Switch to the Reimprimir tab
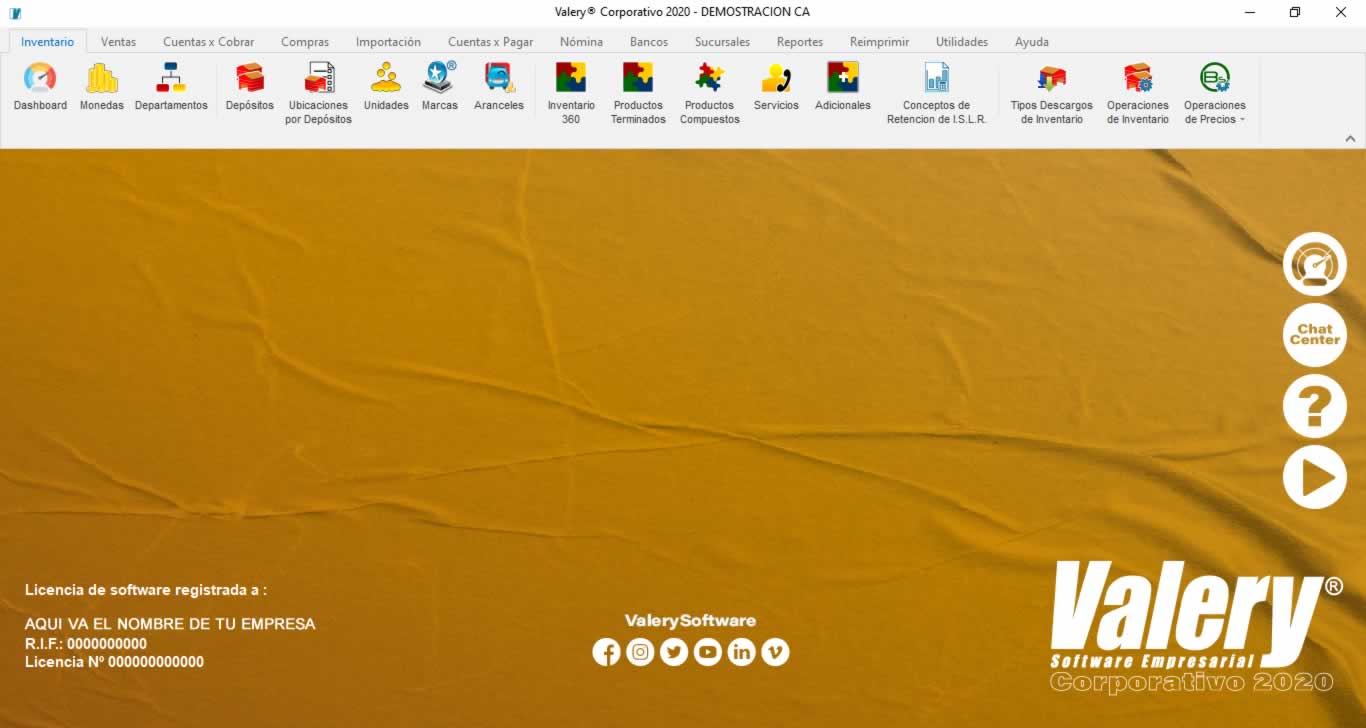Screen dimensions: 1366x728 [x=880, y=42]
